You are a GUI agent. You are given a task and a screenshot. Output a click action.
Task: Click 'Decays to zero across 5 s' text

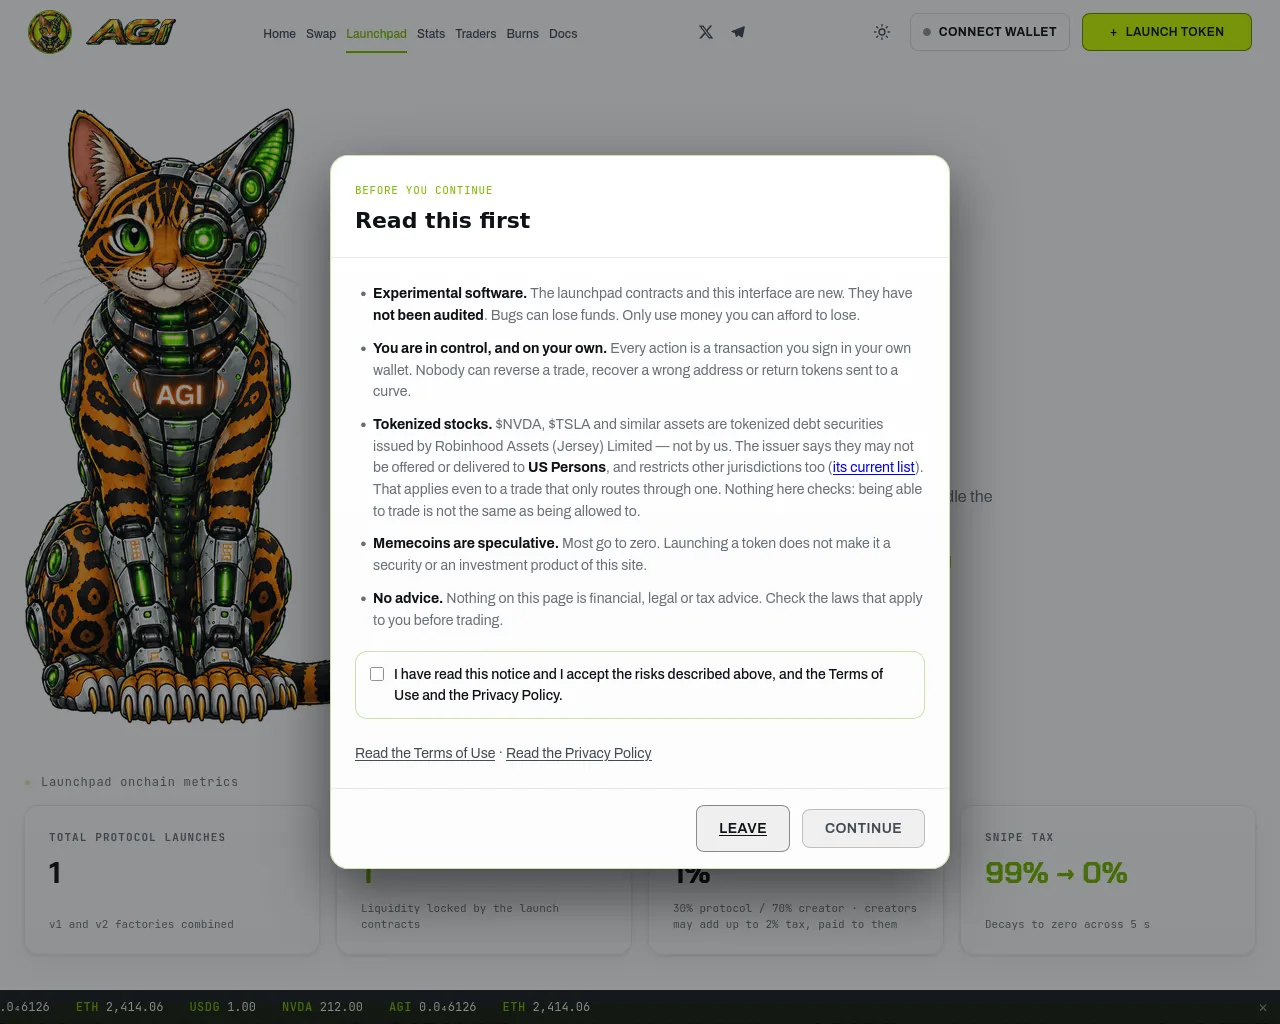pos(1067,924)
